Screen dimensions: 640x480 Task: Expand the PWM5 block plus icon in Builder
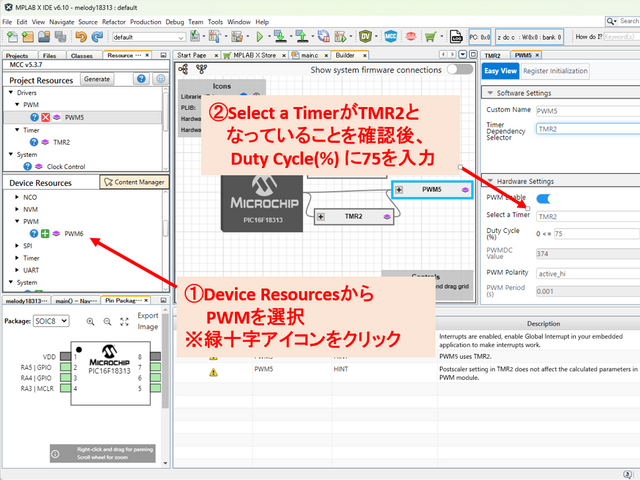click(400, 189)
